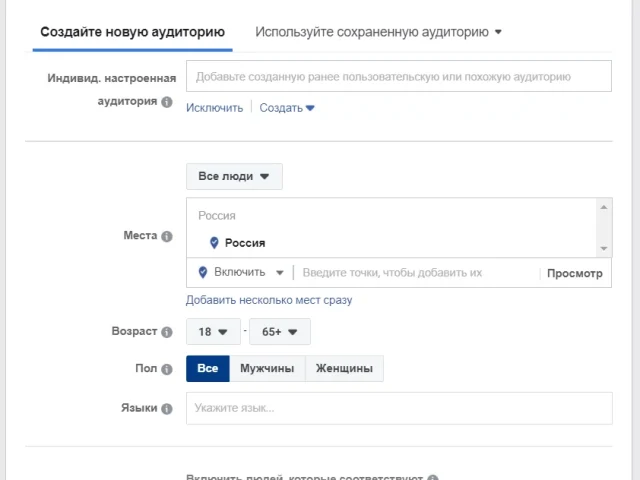Click Добавить несколько мест сразу link
This screenshot has height=480, width=640.
[x=269, y=300]
